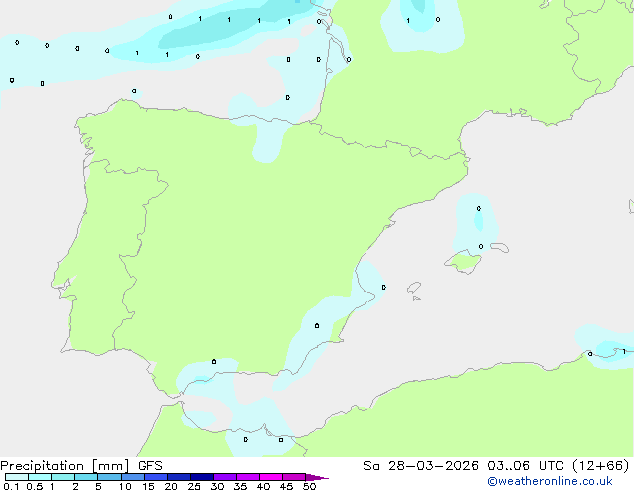Click the 2 mm legend color swatch

tap(86, 477)
